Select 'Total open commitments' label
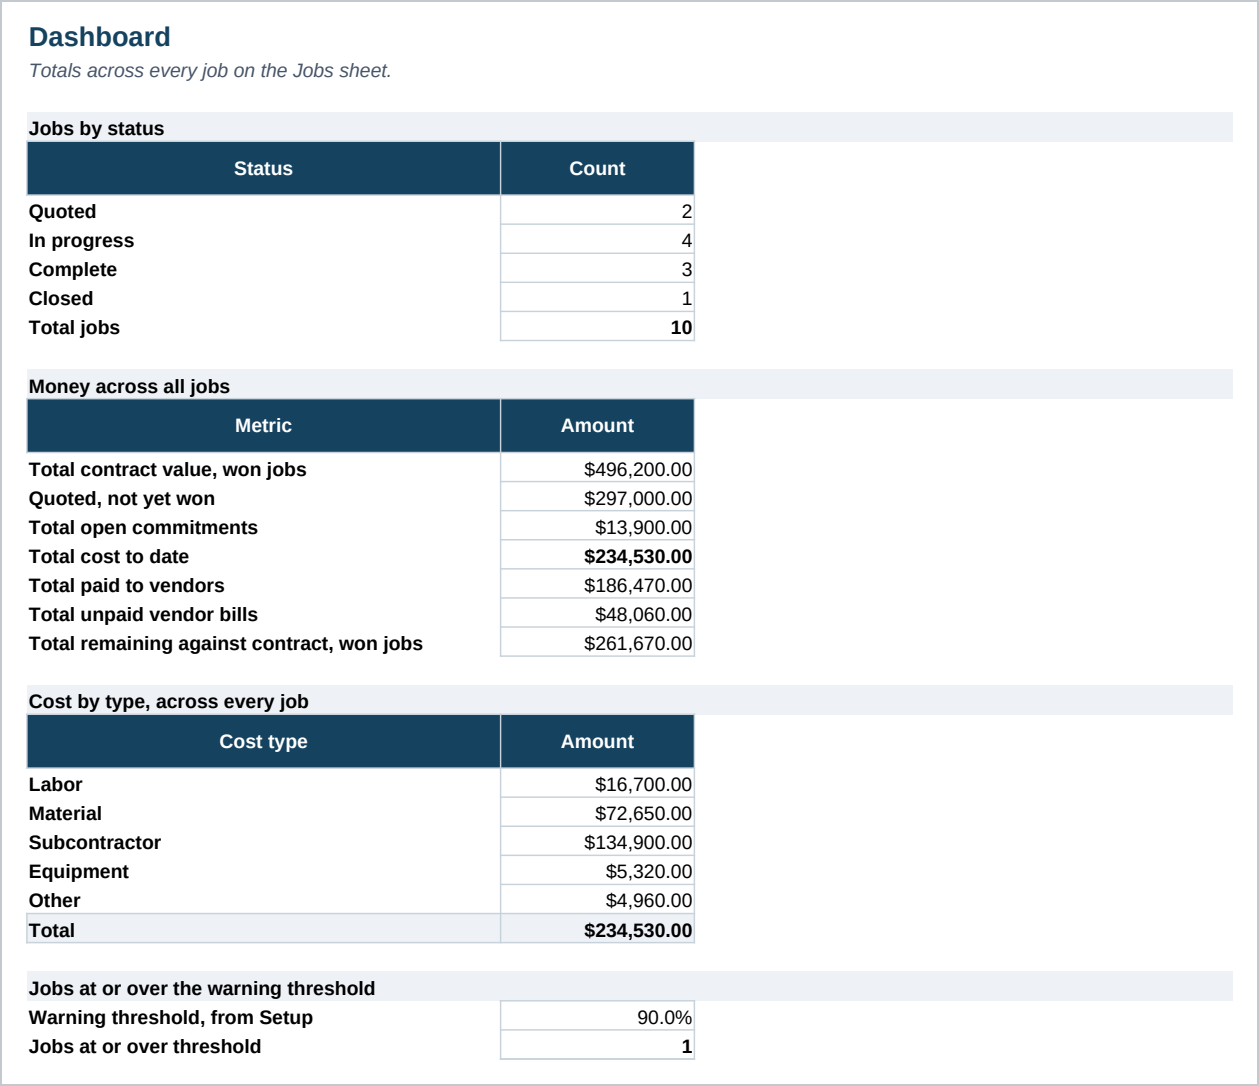 [x=143, y=527]
